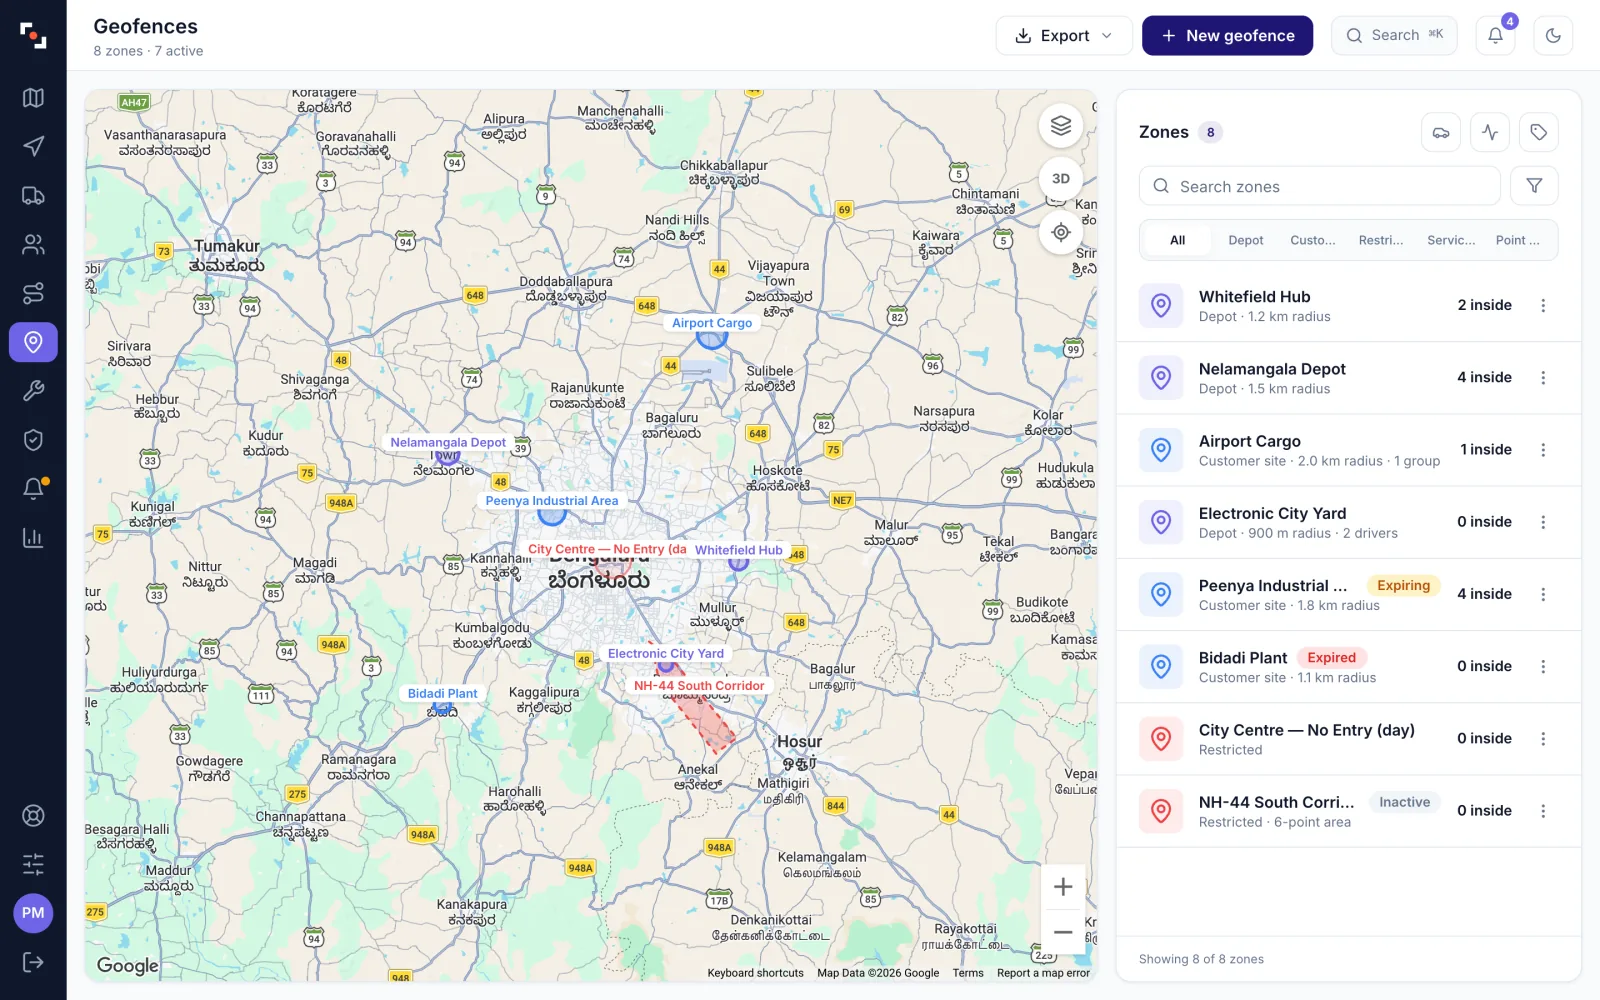1600x1000 pixels.
Task: Open more options for Whitefield Hub
Action: [x=1543, y=306]
